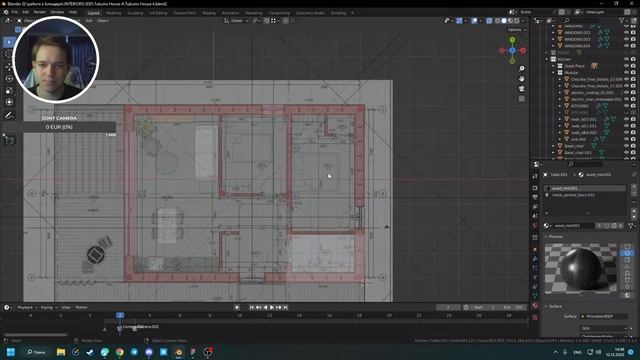Open the GGX distribution dropdown

[604, 328]
